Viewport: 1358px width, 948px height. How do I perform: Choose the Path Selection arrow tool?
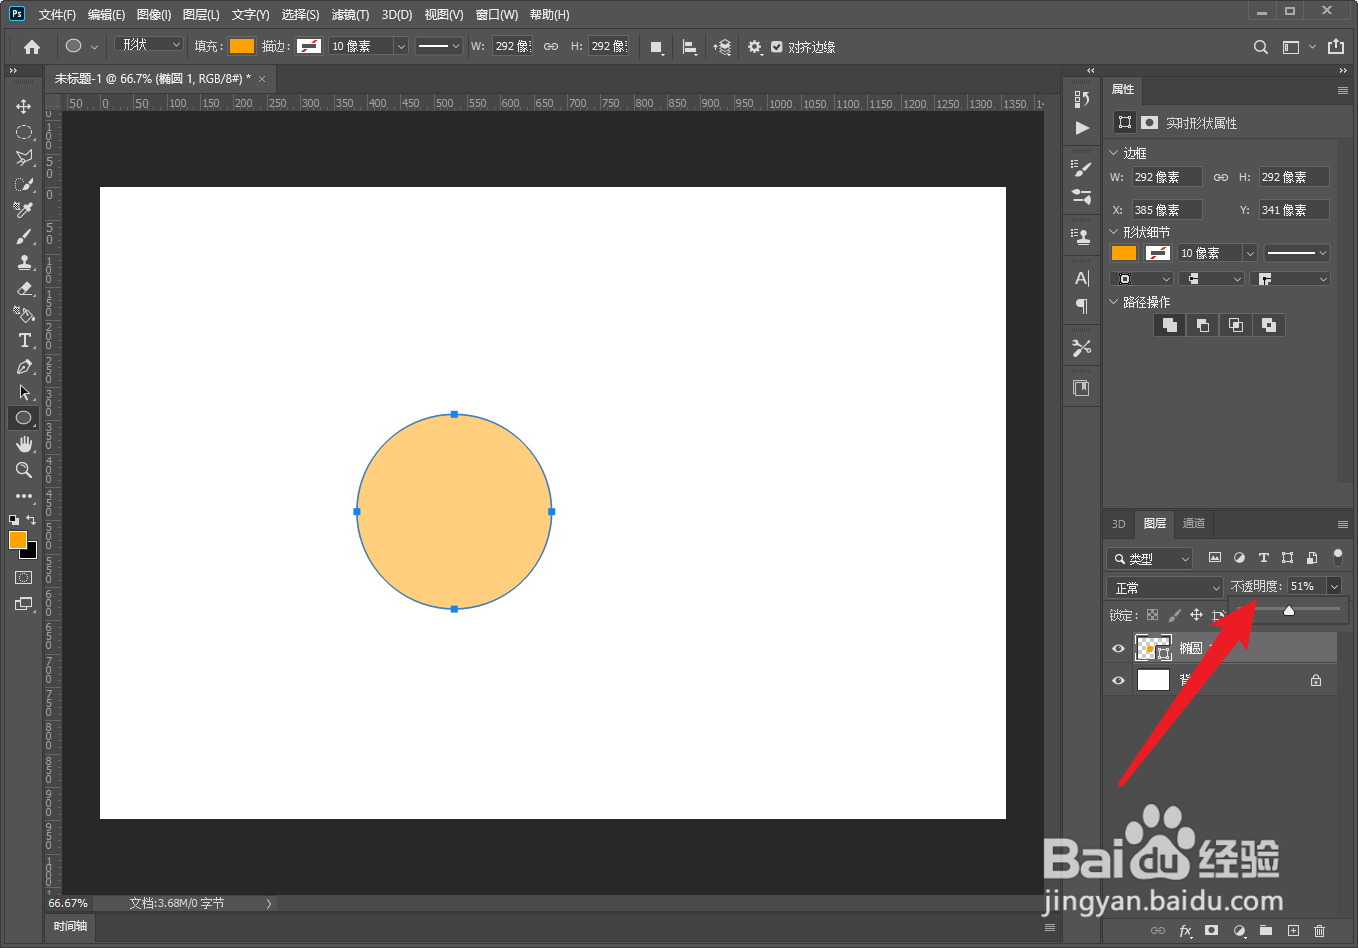24,392
